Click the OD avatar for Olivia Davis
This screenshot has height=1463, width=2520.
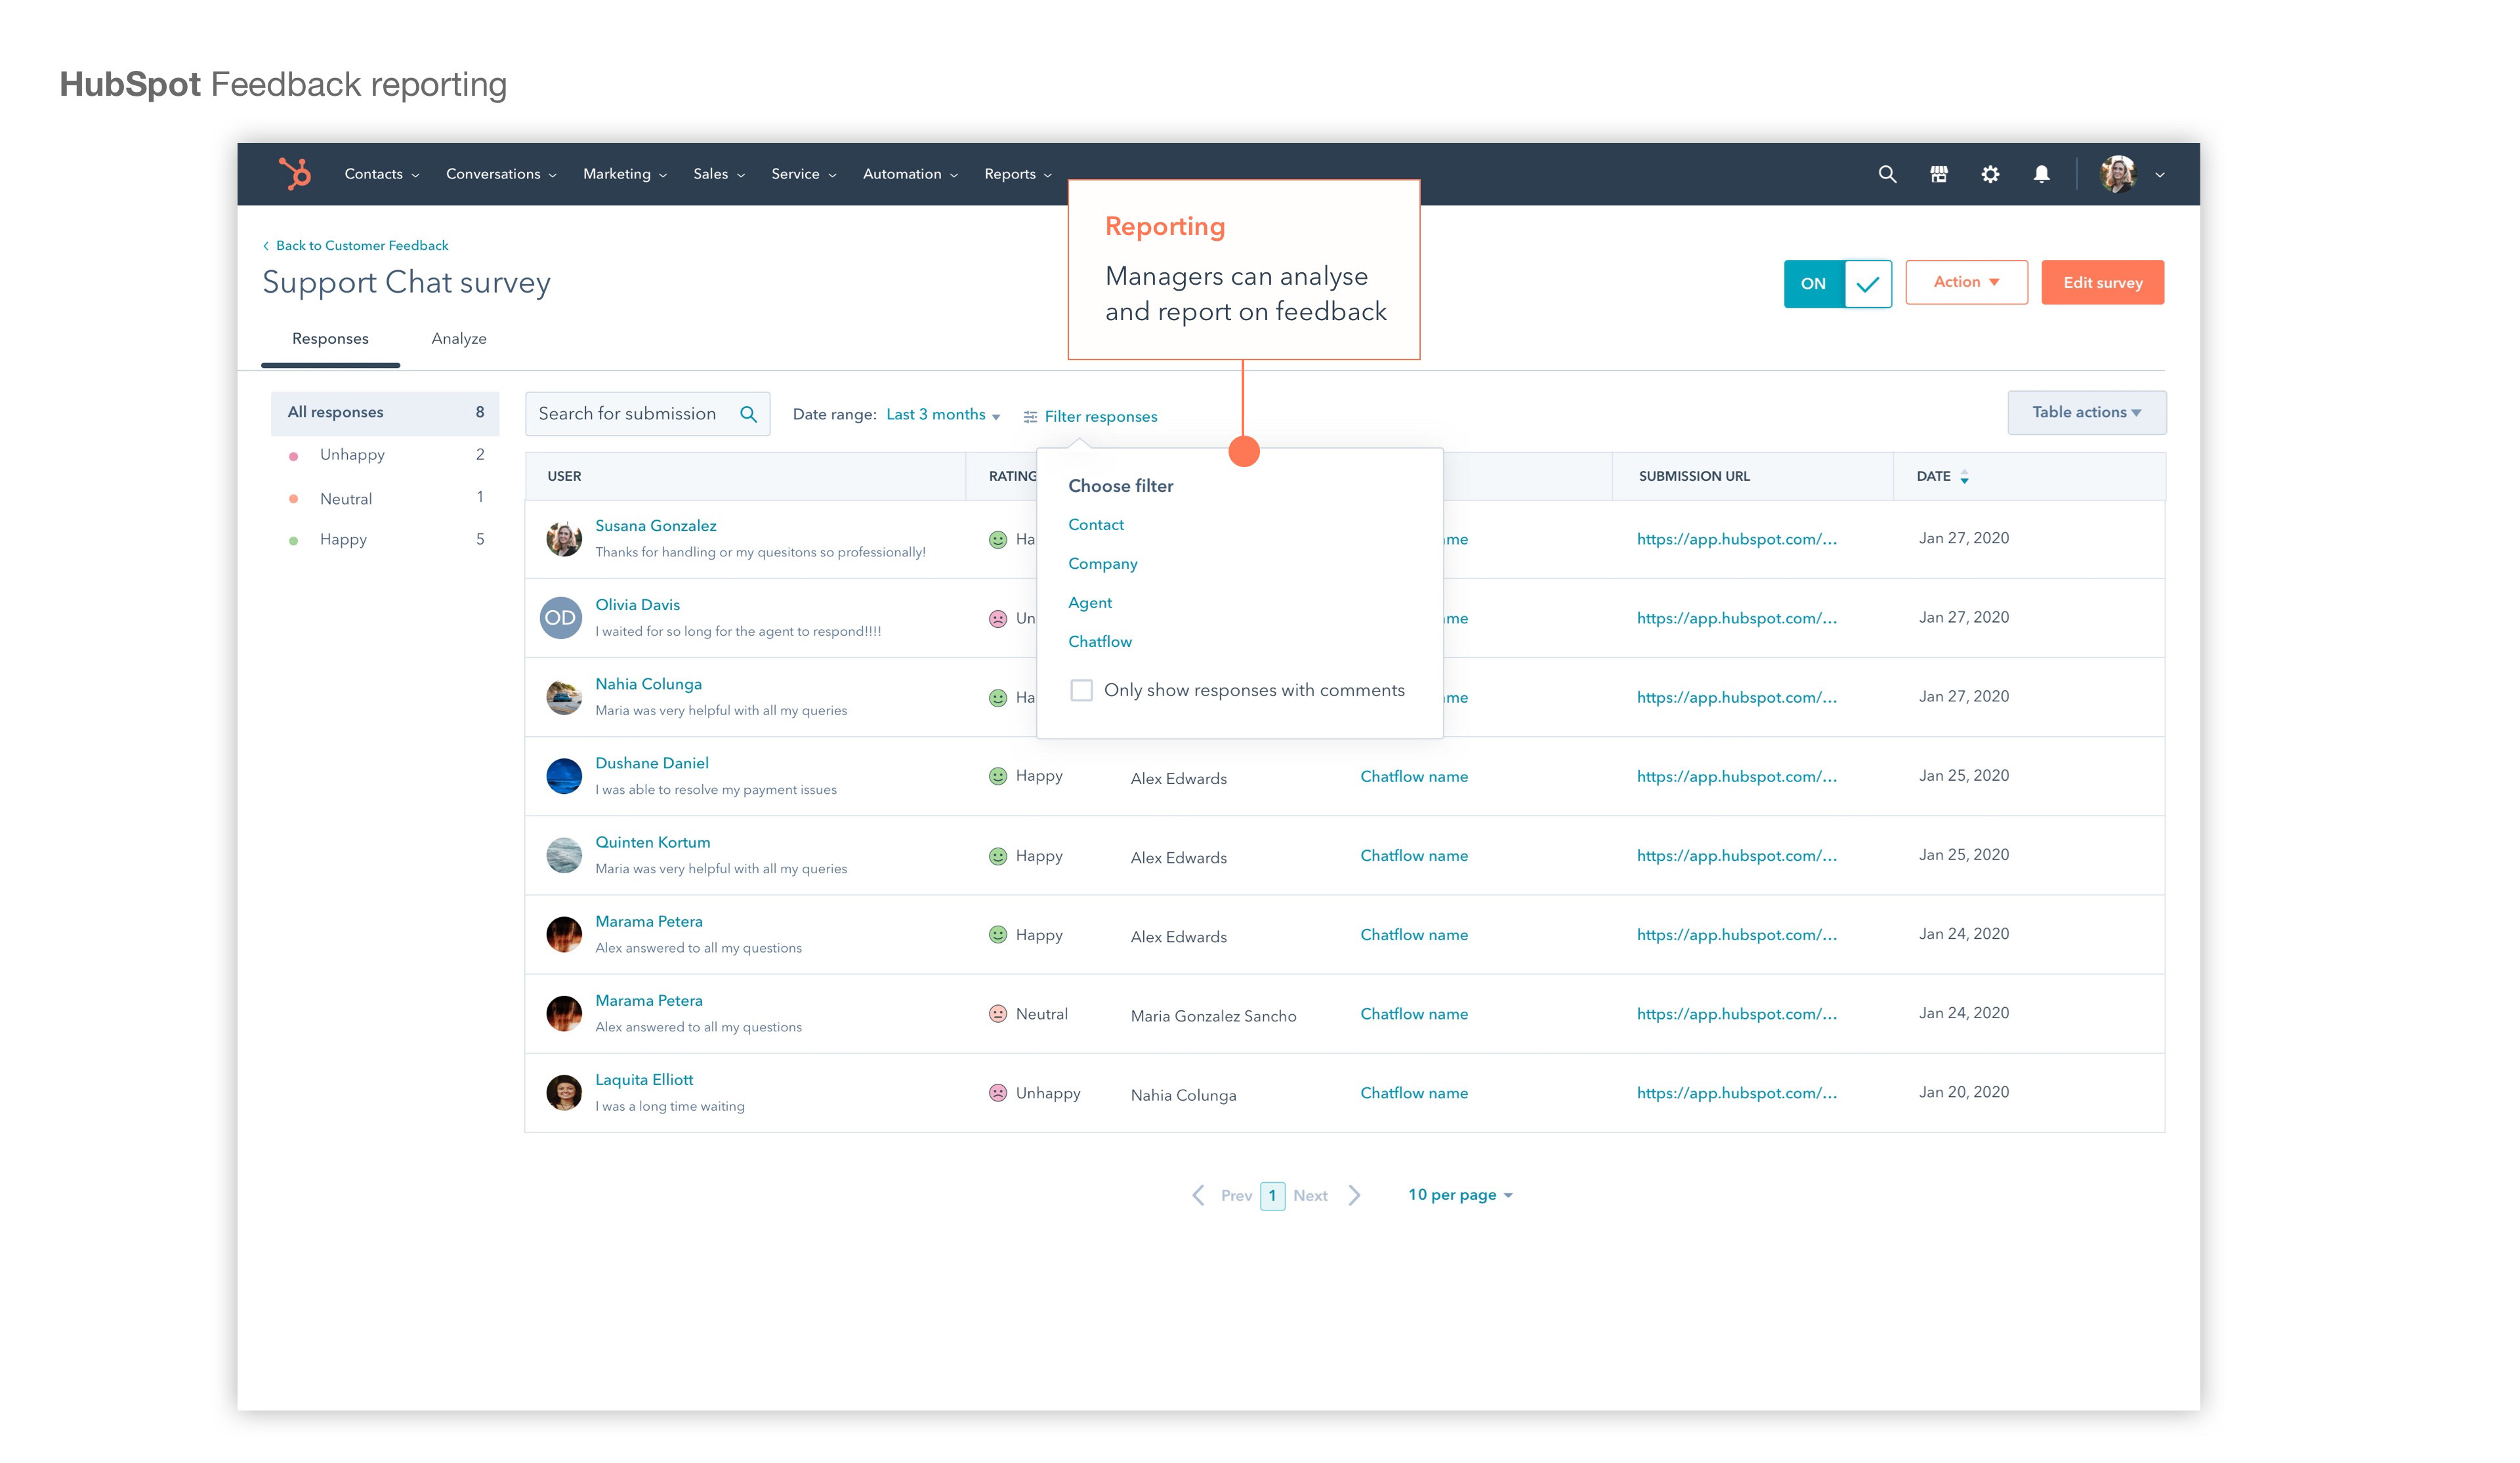pos(560,617)
